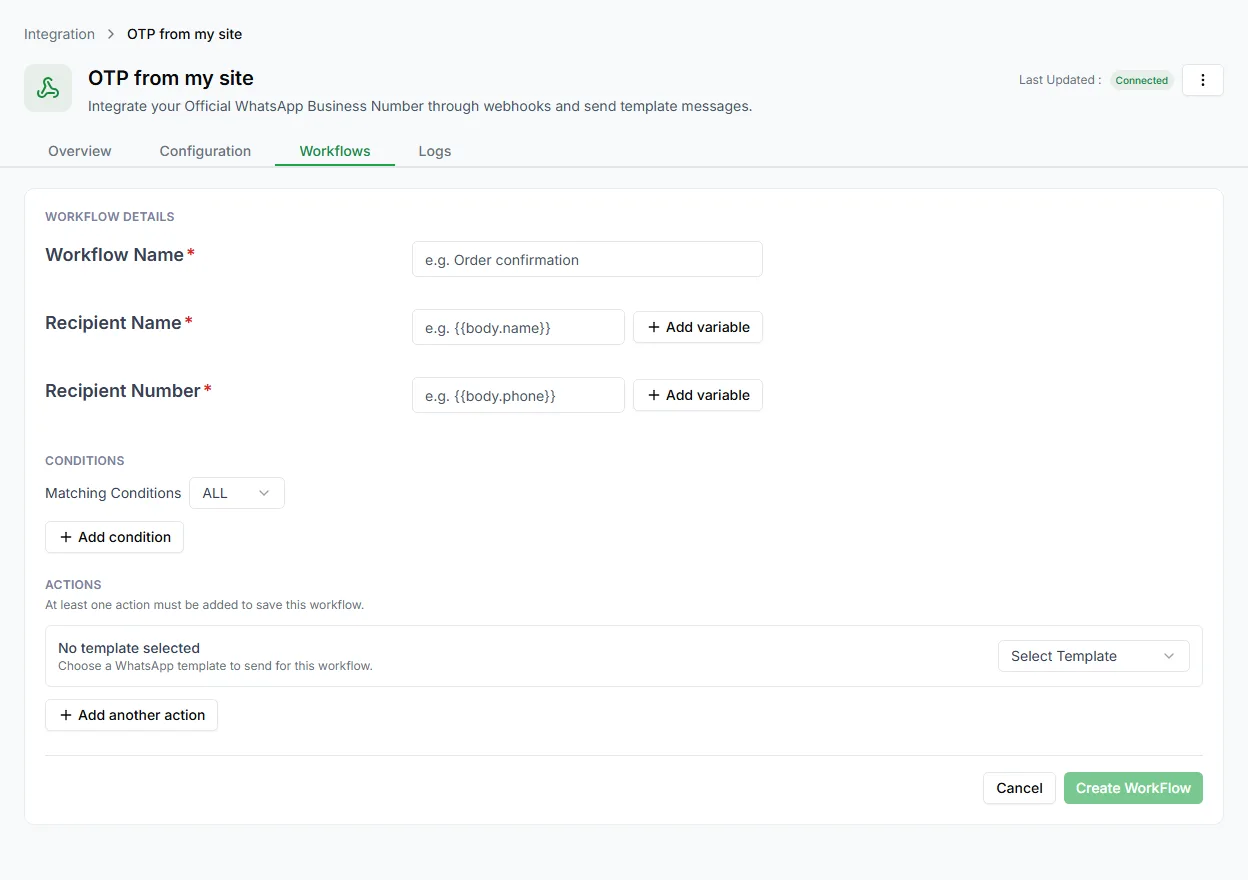Open the Logs tab

435,151
